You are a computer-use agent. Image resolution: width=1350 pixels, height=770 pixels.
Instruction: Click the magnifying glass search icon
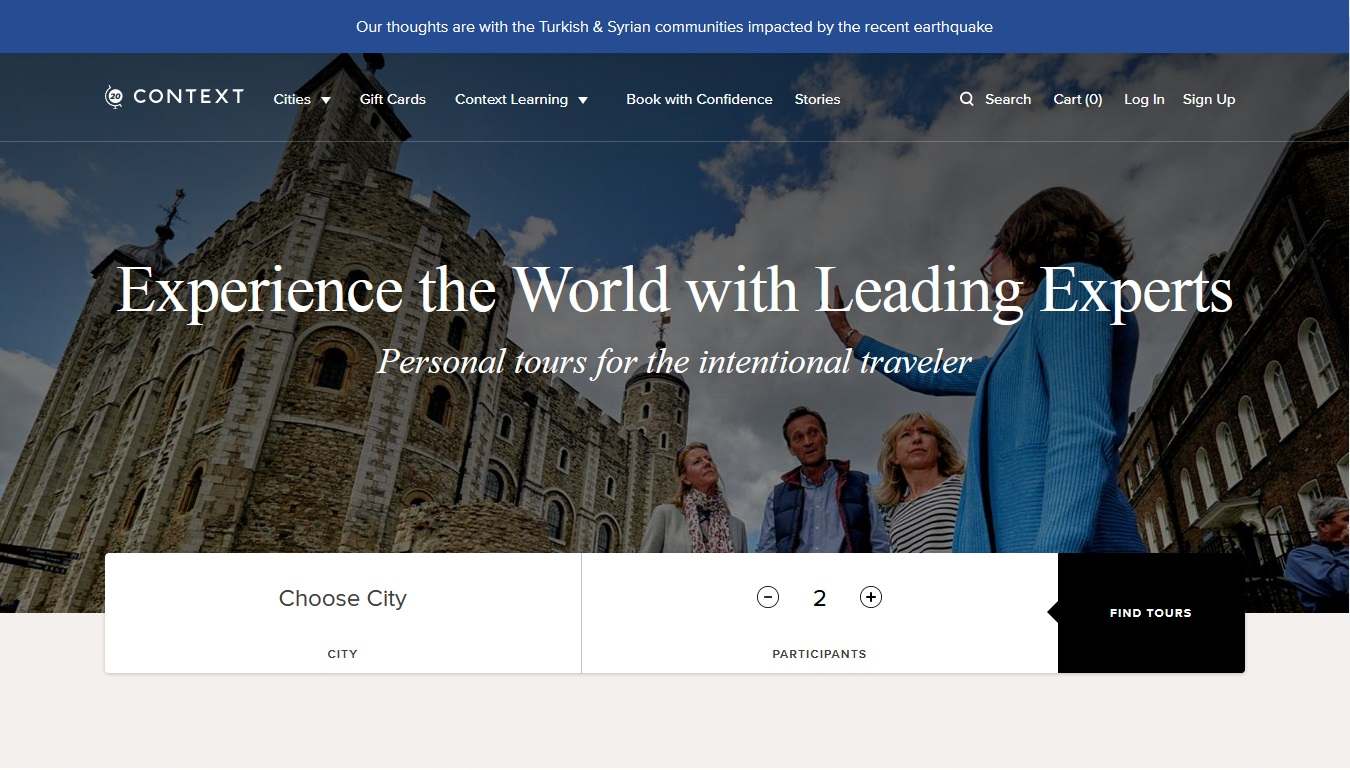(966, 99)
